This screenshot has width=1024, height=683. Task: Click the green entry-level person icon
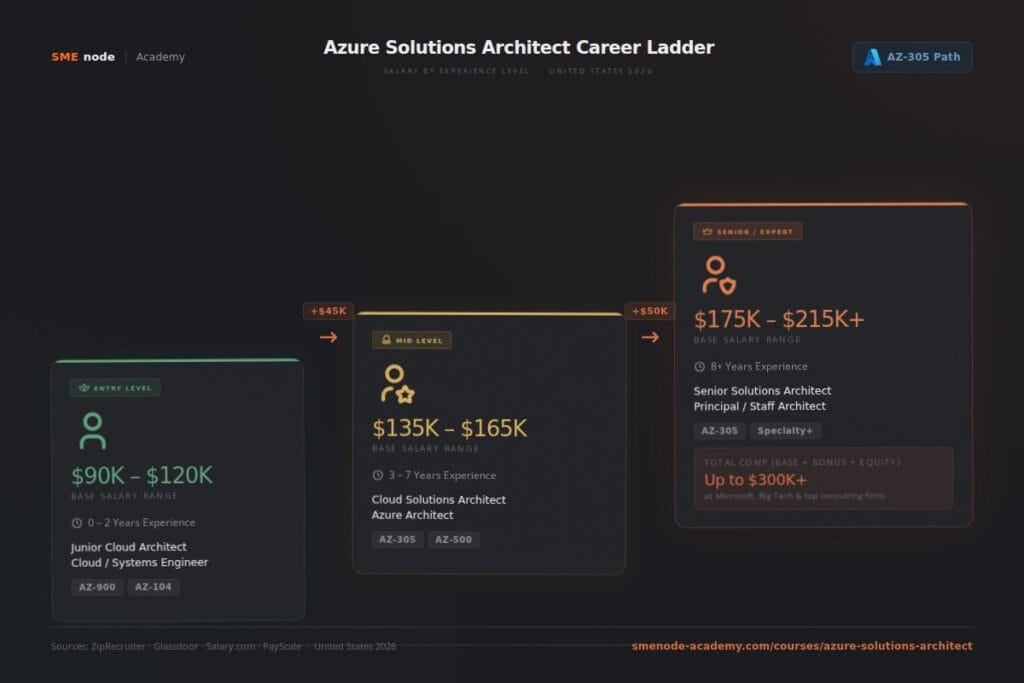92,430
